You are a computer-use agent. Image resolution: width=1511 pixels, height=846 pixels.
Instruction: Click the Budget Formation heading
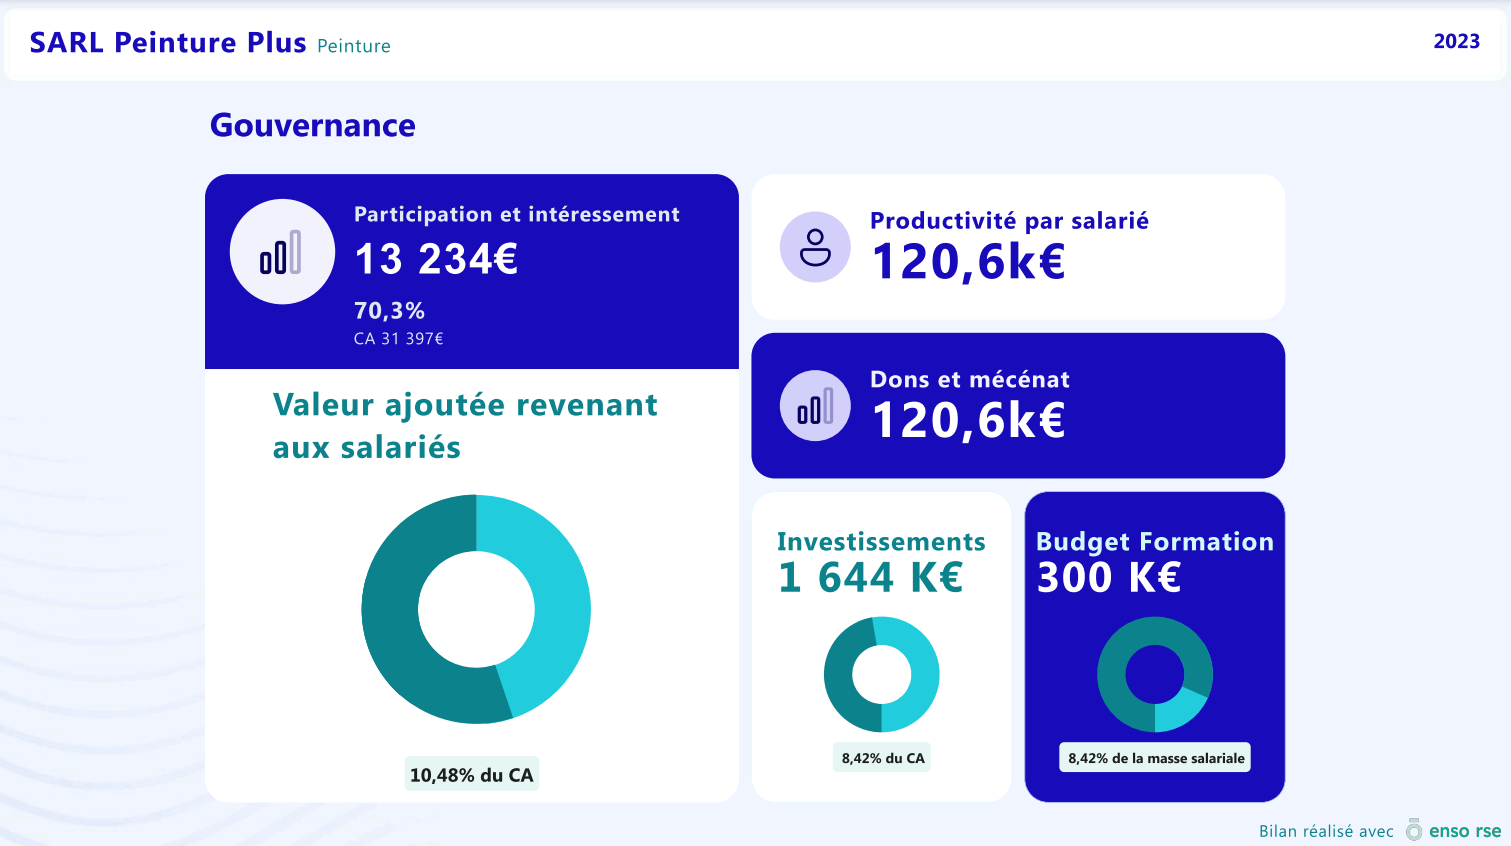1155,542
